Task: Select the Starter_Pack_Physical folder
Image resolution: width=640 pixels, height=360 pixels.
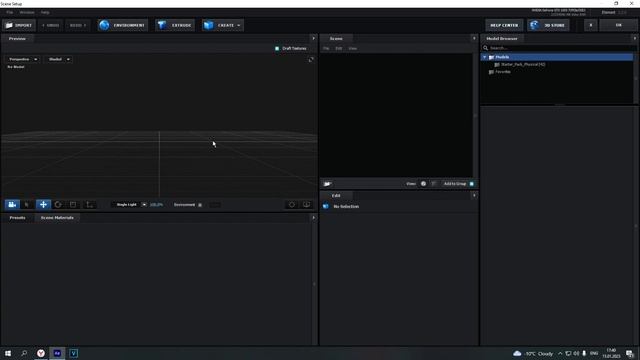Action: (x=520, y=64)
